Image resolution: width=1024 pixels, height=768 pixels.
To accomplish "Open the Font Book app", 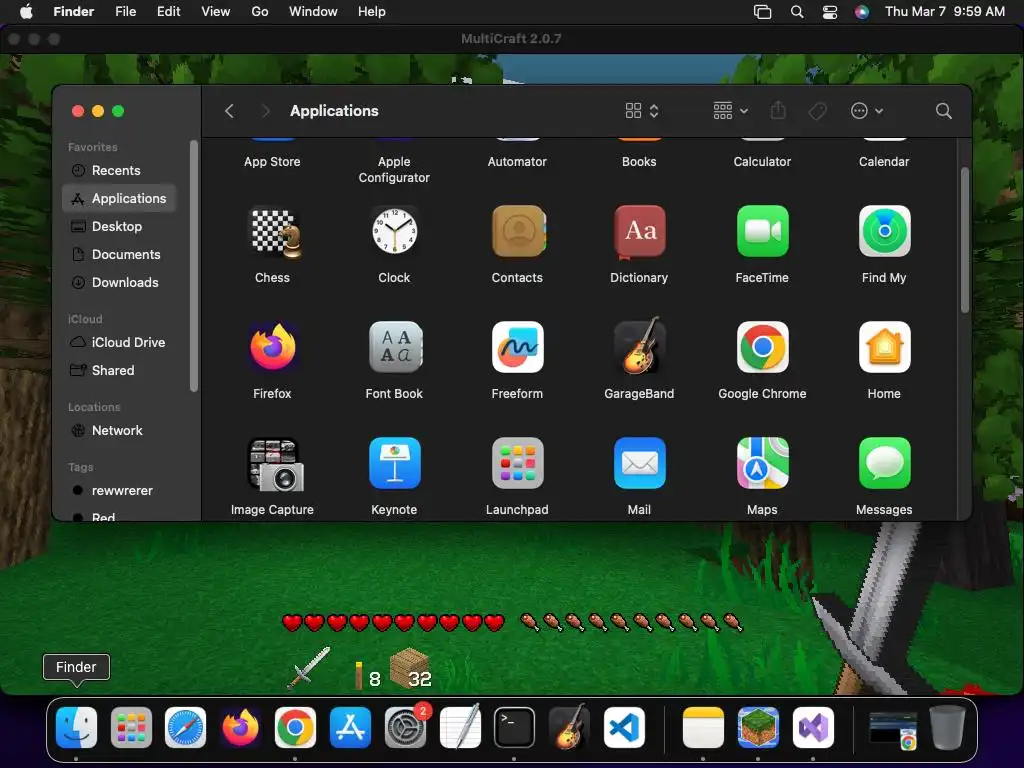I will pos(394,347).
